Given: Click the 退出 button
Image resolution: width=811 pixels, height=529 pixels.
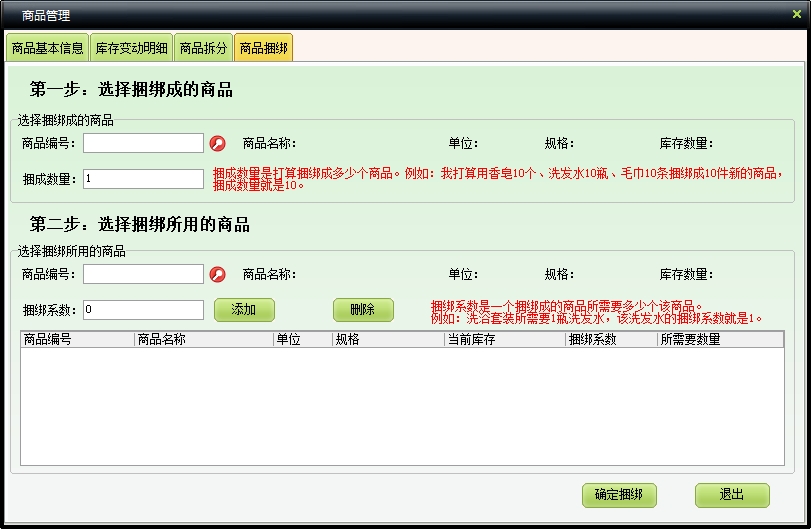Looking at the screenshot, I should click(732, 495).
